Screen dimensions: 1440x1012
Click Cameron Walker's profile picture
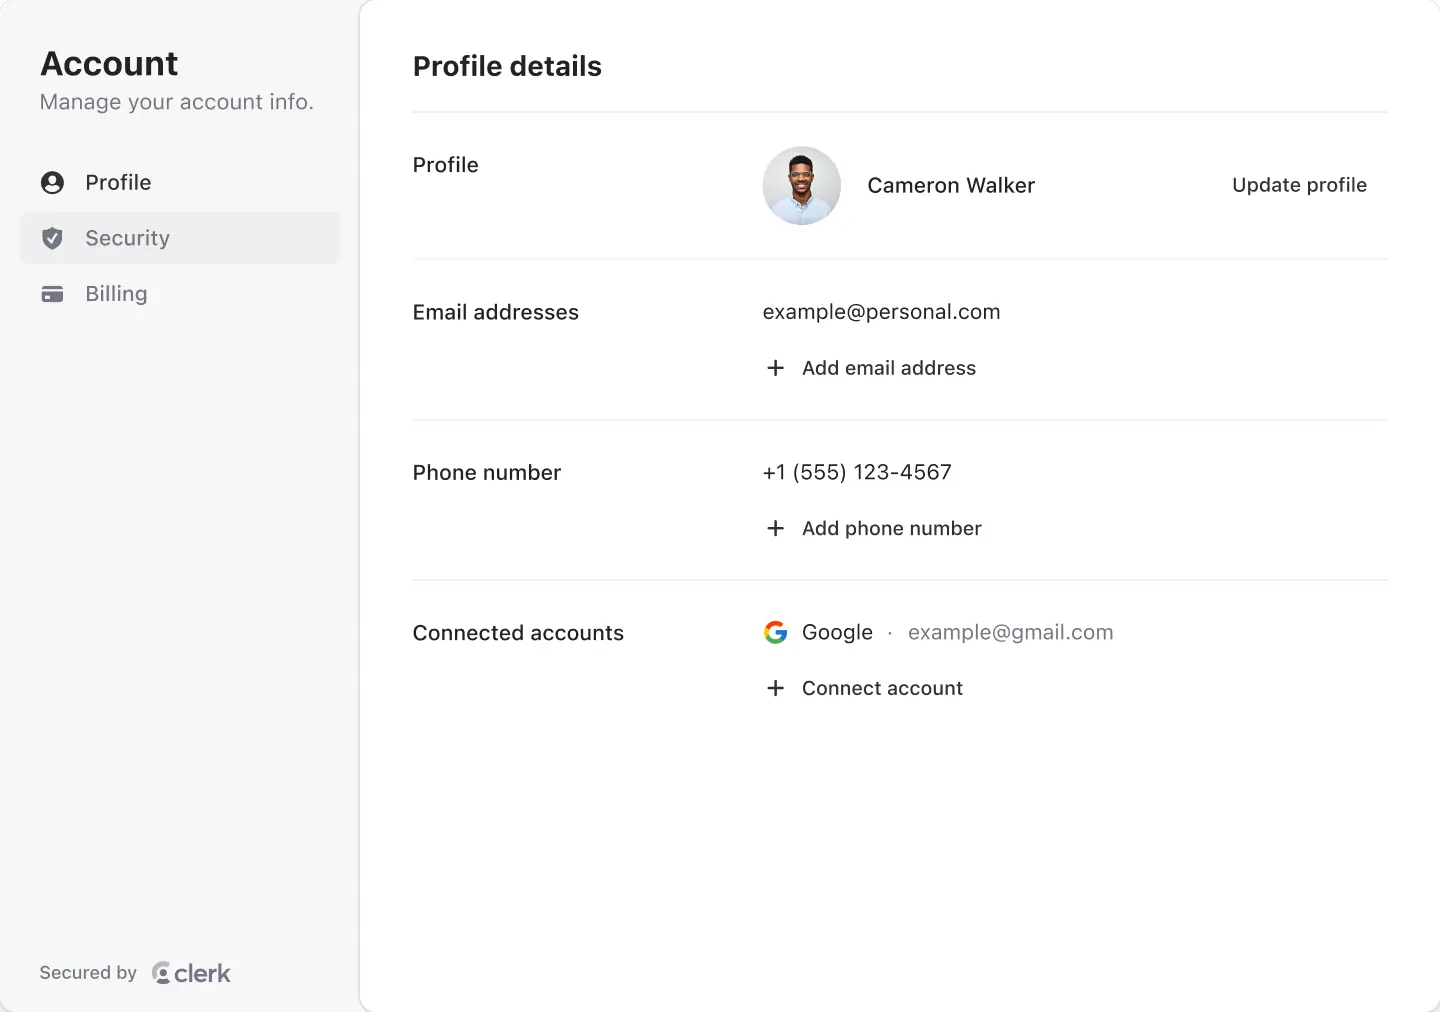pyautogui.click(x=801, y=185)
